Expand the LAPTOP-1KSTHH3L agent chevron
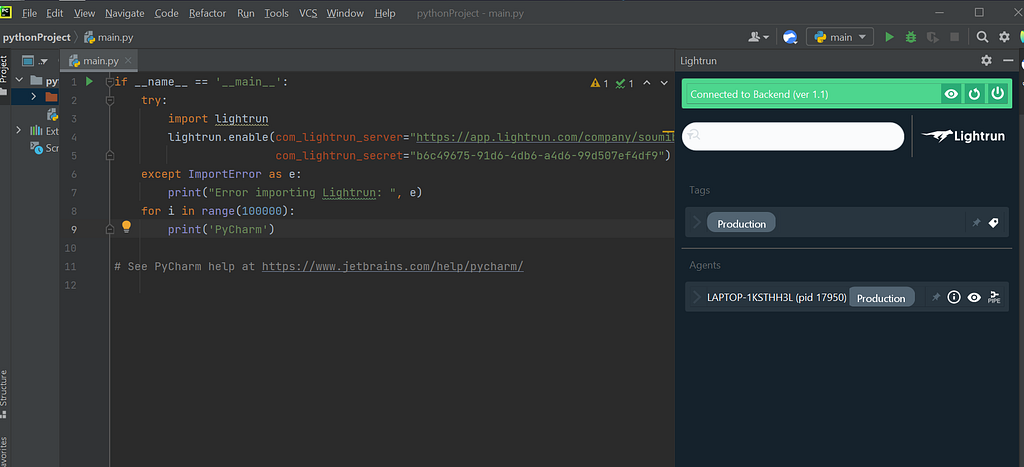 [697, 297]
